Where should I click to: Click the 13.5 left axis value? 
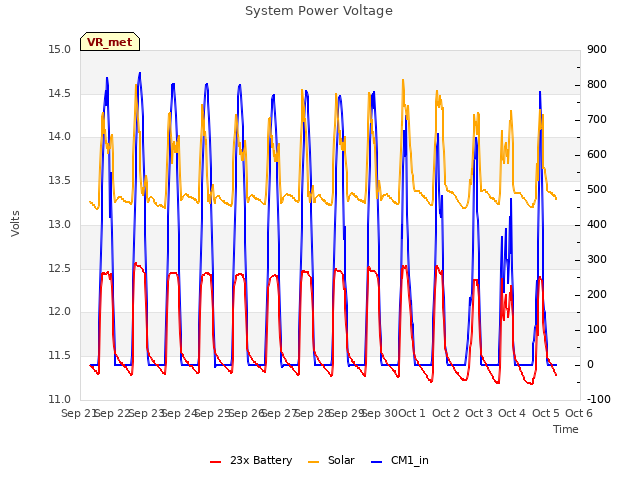pyautogui.click(x=60, y=180)
